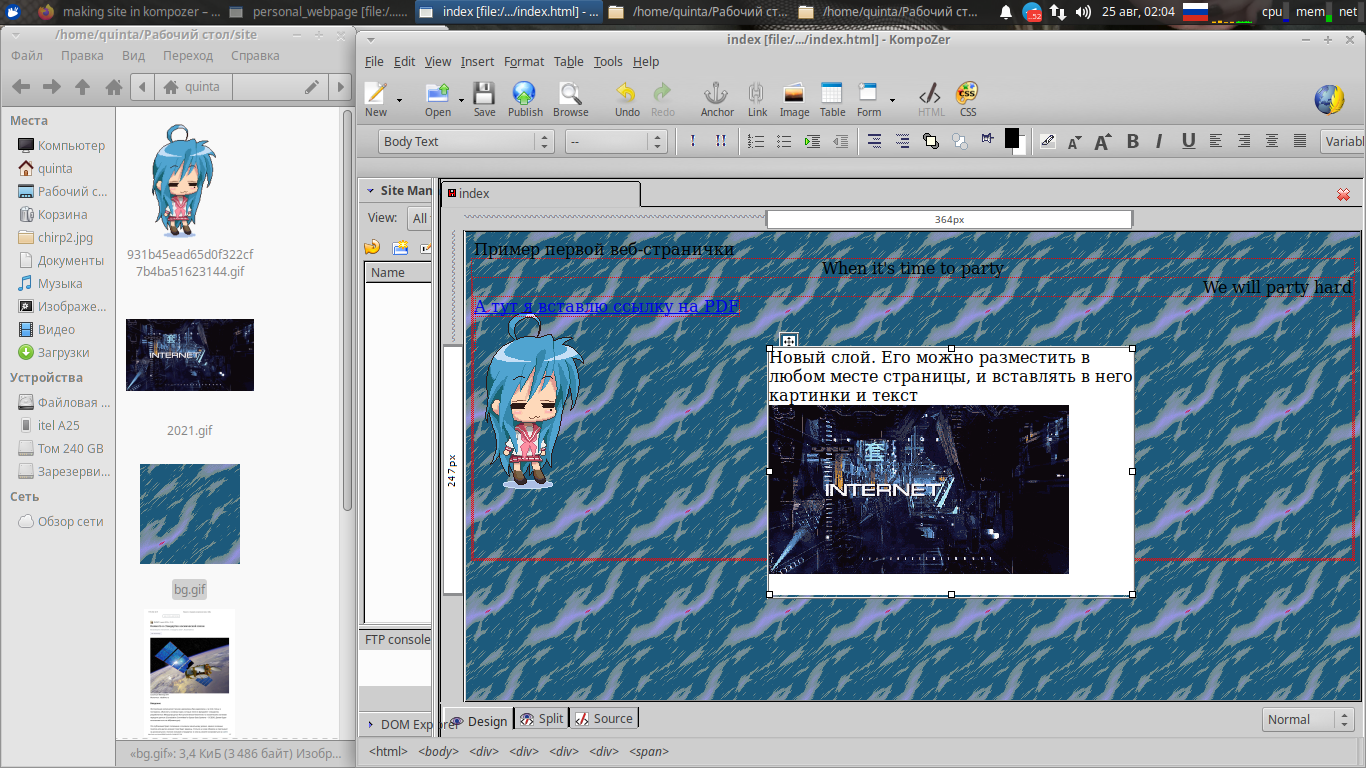
Task: Switch to the Source view tab
Action: (x=603, y=719)
